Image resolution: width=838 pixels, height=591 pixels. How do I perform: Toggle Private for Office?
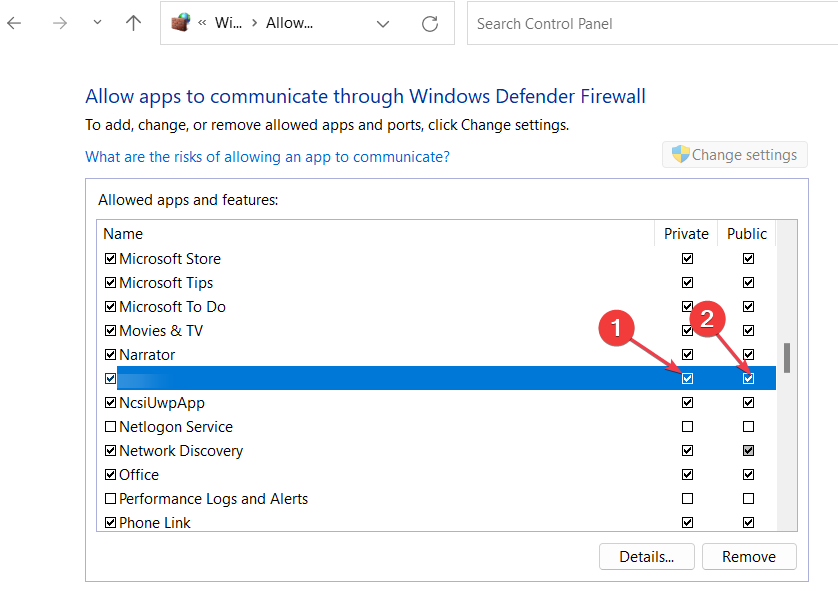[687, 475]
